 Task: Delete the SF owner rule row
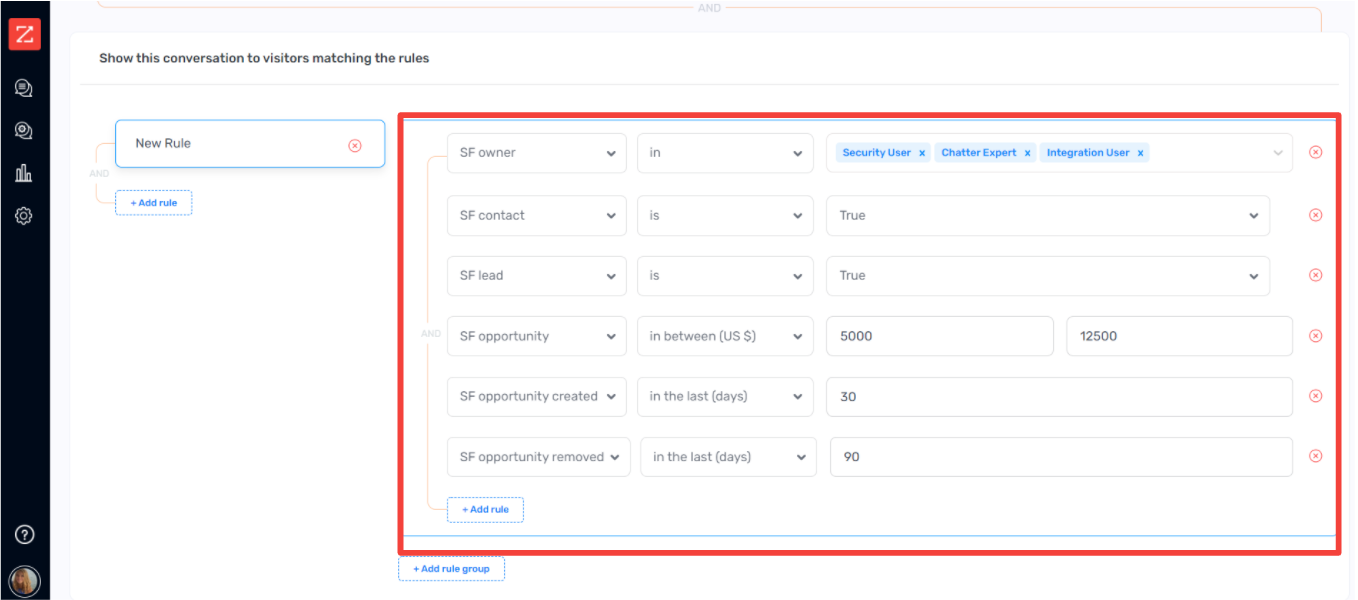(1315, 152)
